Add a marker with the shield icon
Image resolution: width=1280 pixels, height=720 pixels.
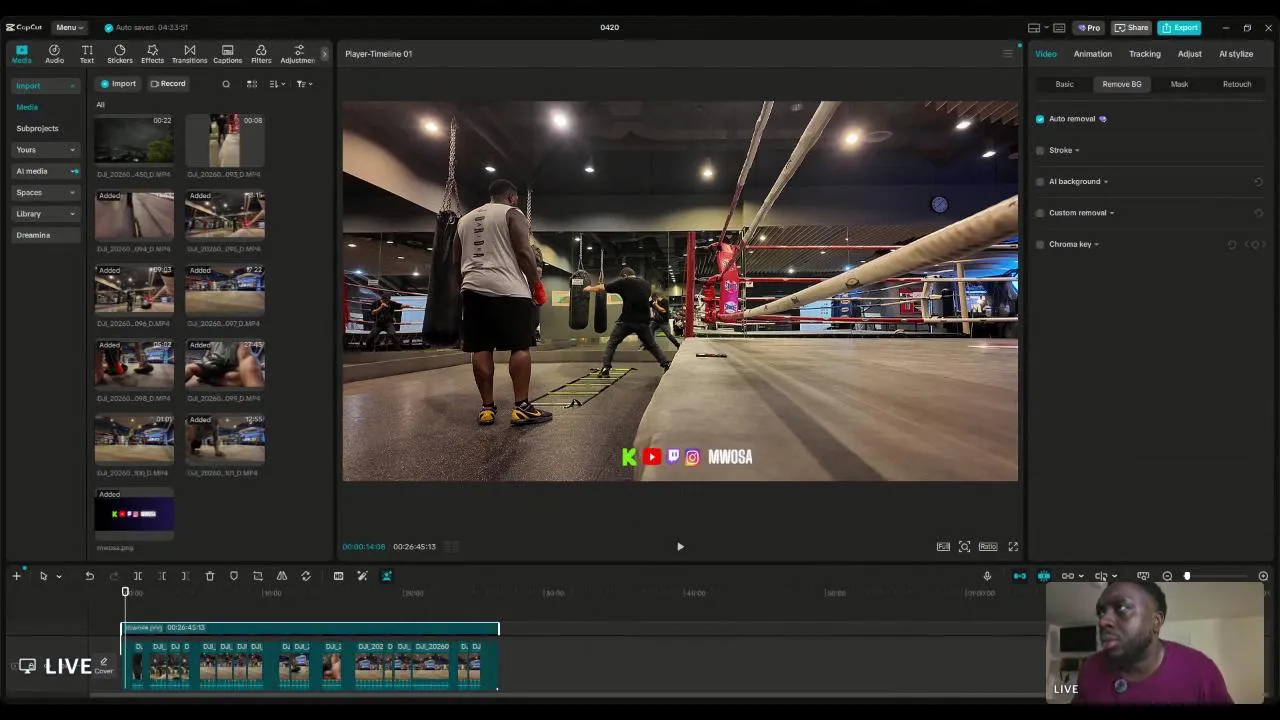coord(234,576)
